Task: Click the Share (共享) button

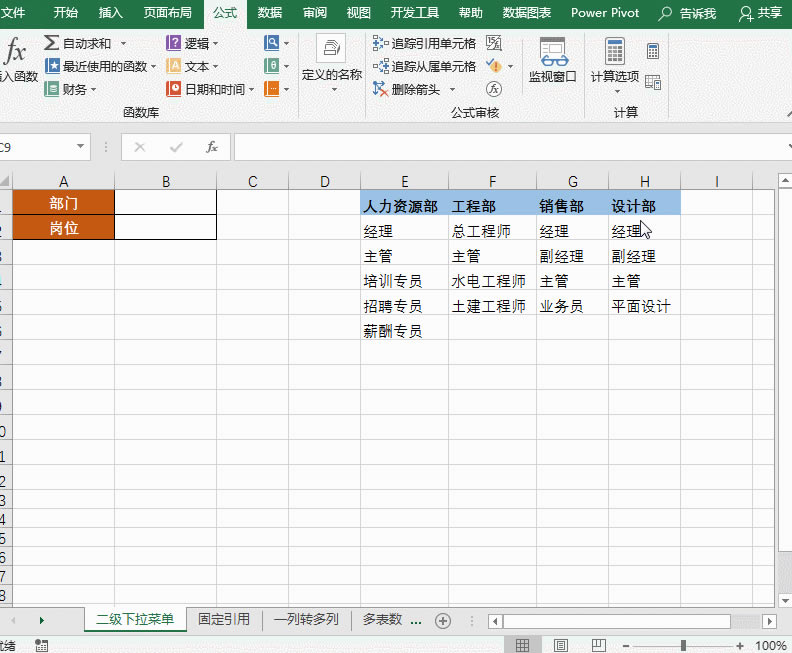Action: click(x=760, y=13)
